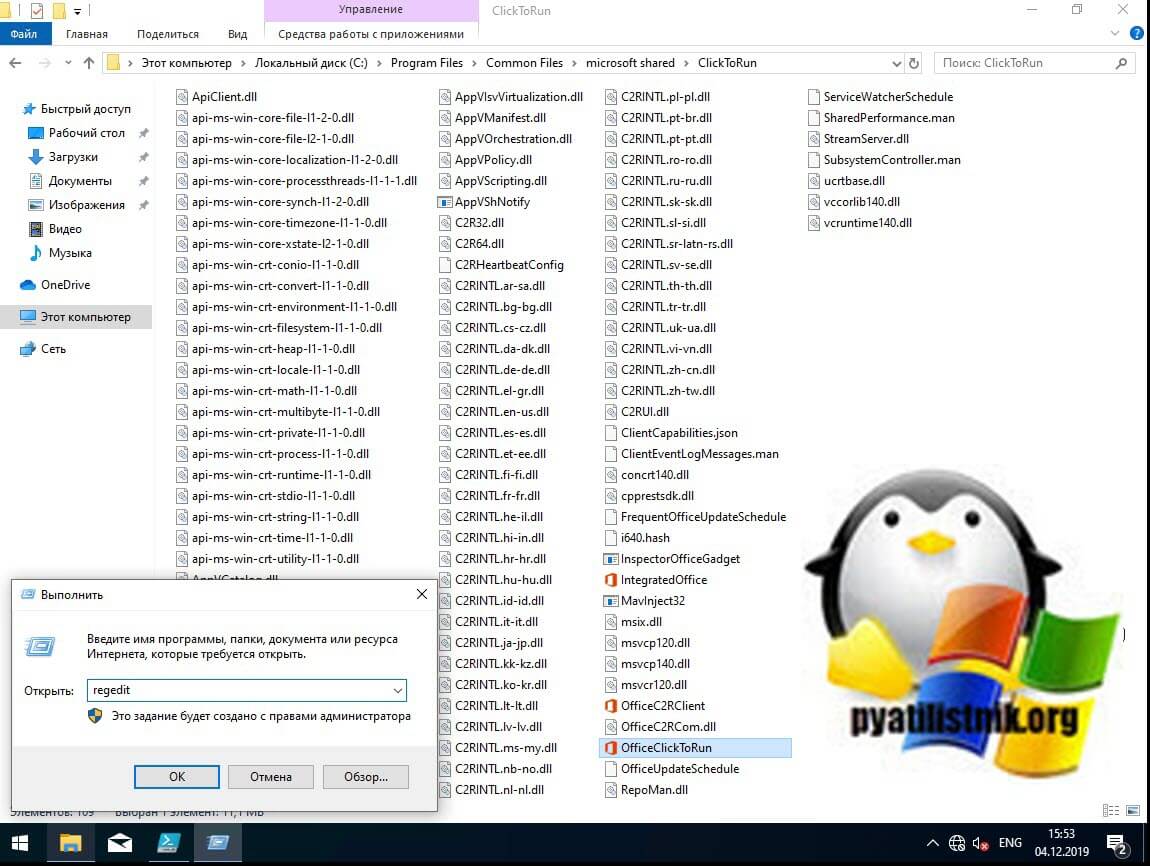Select the InspectorOfficeGadget executable icon

point(610,559)
